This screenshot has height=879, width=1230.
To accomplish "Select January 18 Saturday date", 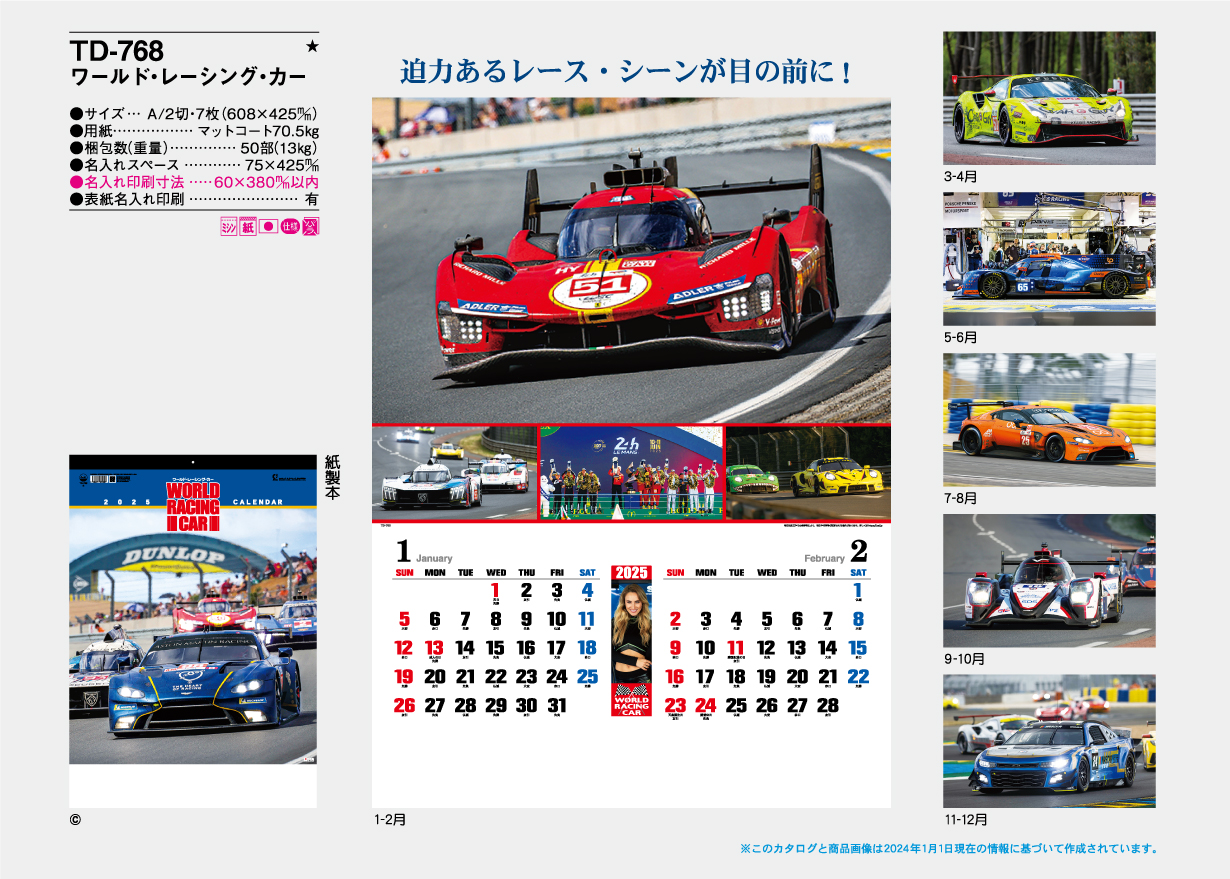I will tap(587, 649).
